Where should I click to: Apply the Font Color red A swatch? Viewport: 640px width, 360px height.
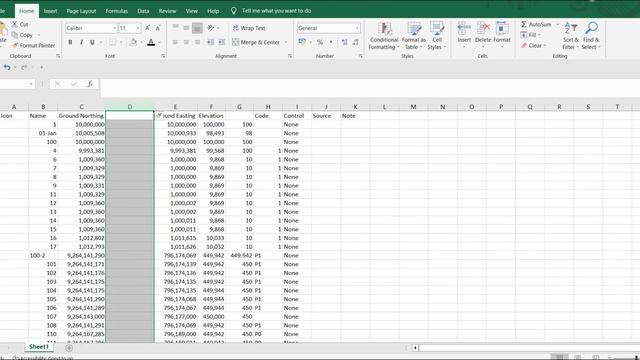151,42
